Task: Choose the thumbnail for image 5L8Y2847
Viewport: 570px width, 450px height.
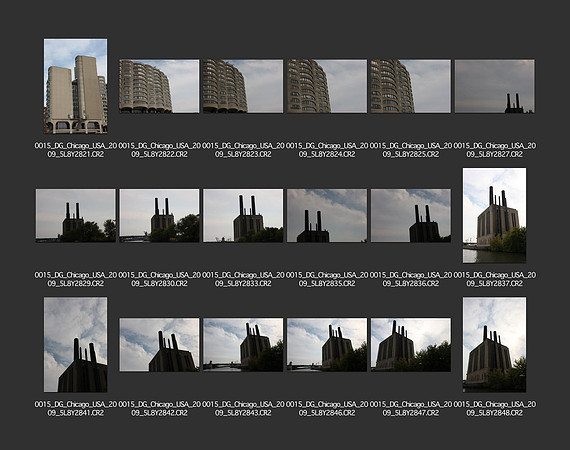Action: [411, 345]
